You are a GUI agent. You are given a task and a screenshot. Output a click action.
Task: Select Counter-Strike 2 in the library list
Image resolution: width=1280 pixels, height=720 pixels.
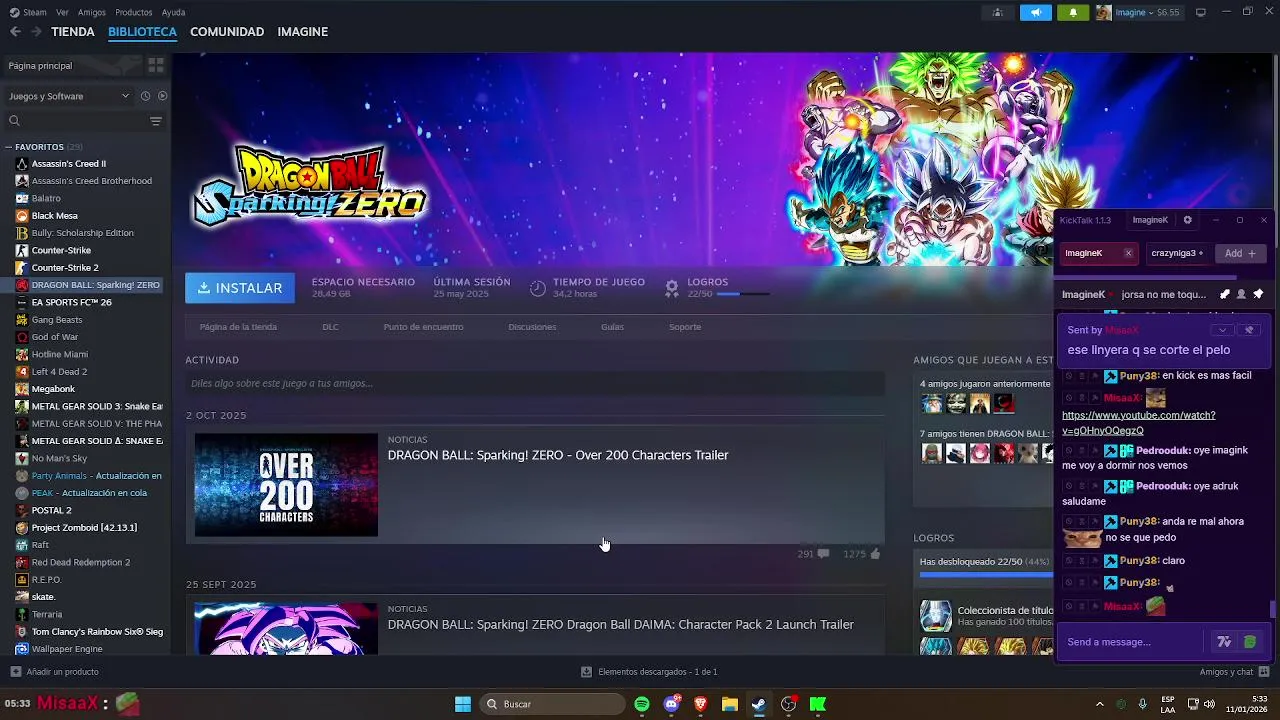coord(65,268)
